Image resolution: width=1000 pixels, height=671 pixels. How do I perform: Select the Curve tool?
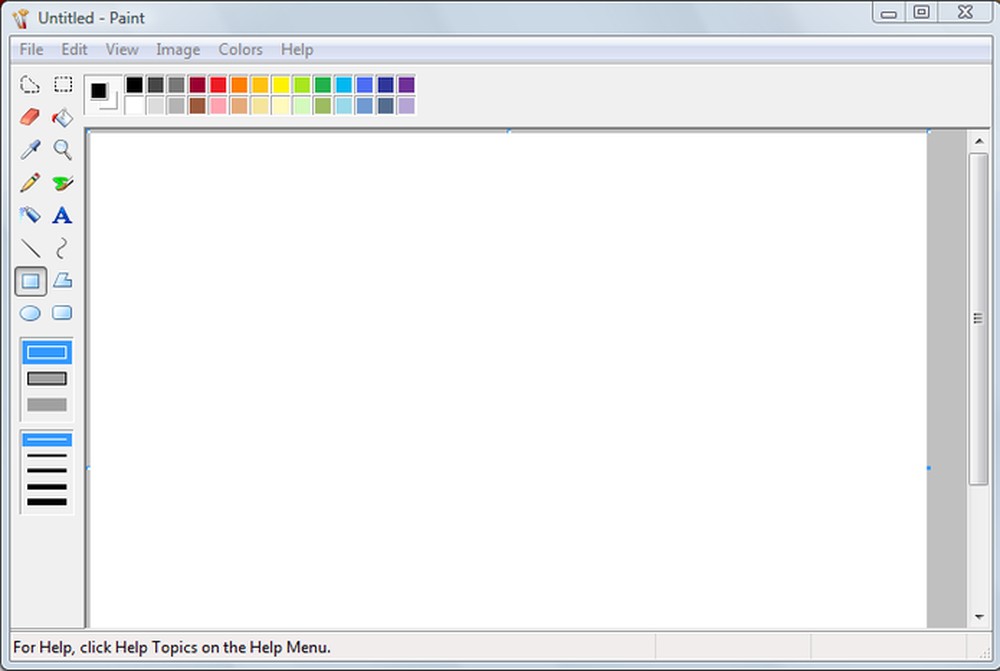point(62,248)
